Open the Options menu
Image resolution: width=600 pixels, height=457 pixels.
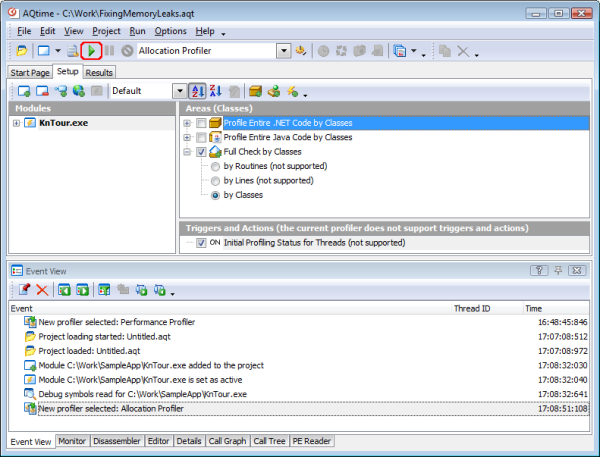pyautogui.click(x=171, y=31)
